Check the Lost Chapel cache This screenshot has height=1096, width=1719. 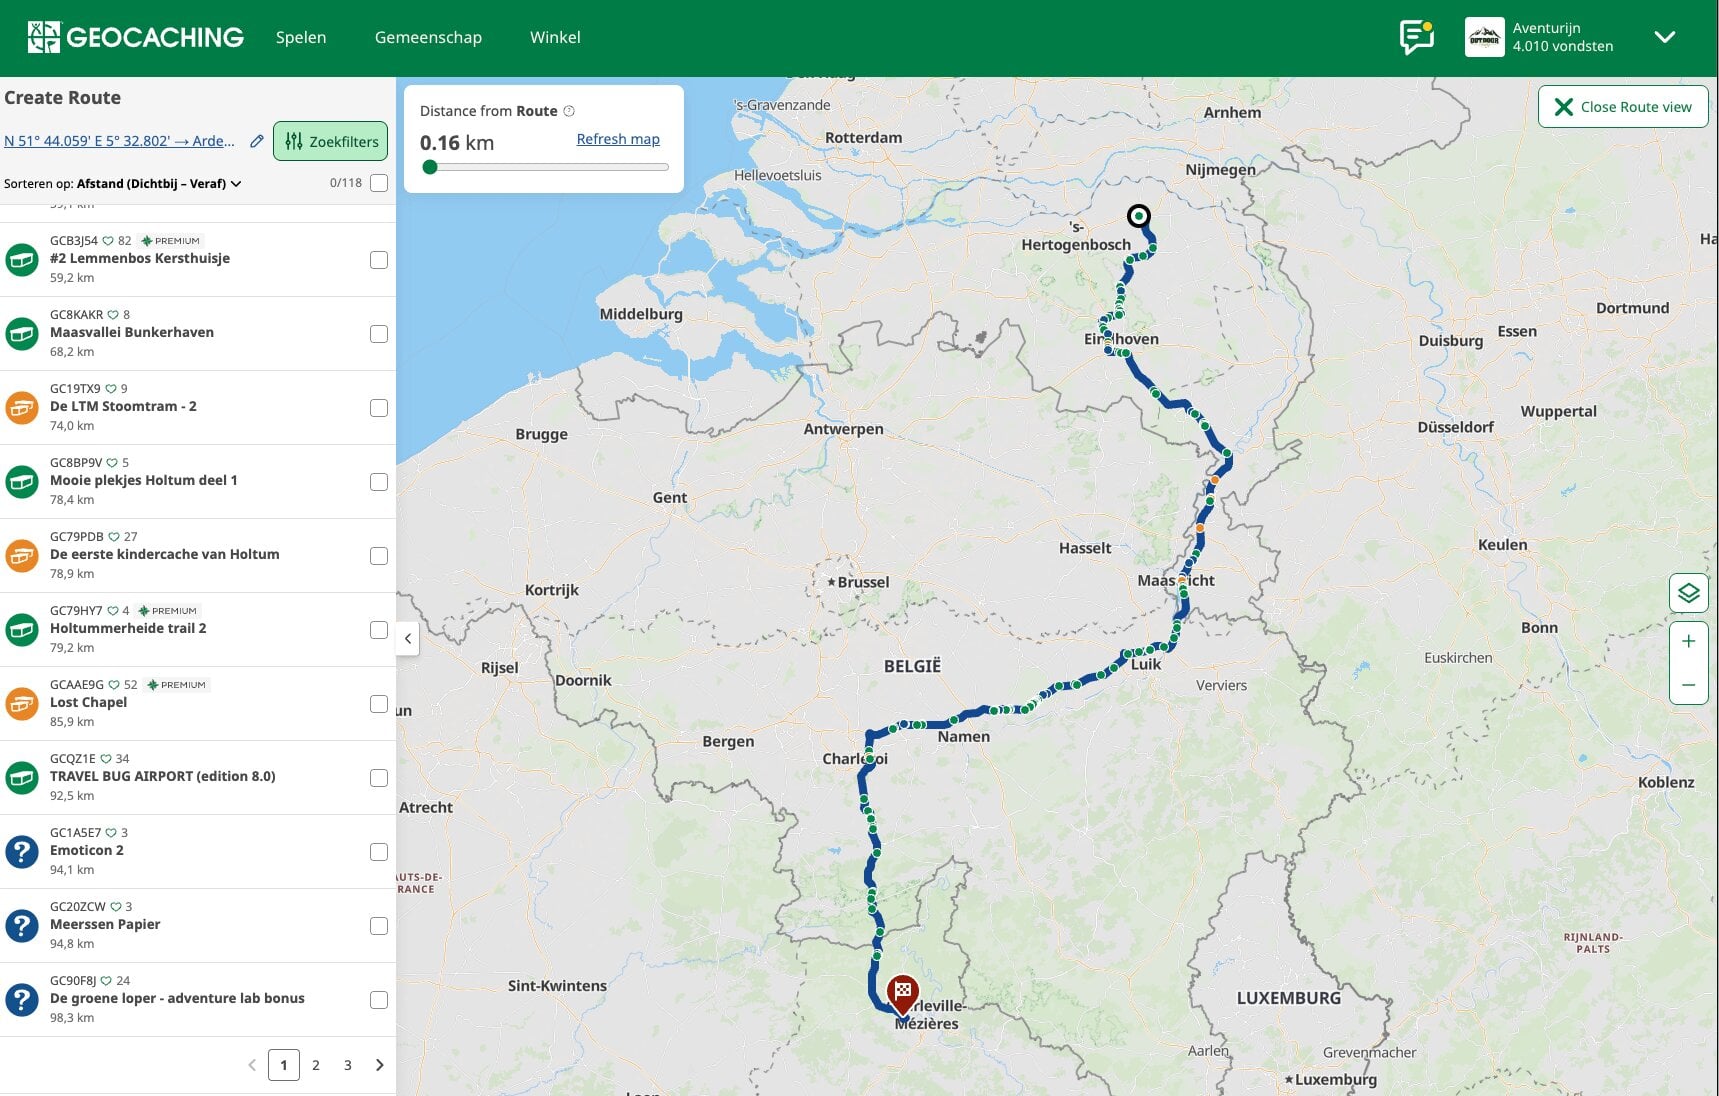[x=379, y=704]
